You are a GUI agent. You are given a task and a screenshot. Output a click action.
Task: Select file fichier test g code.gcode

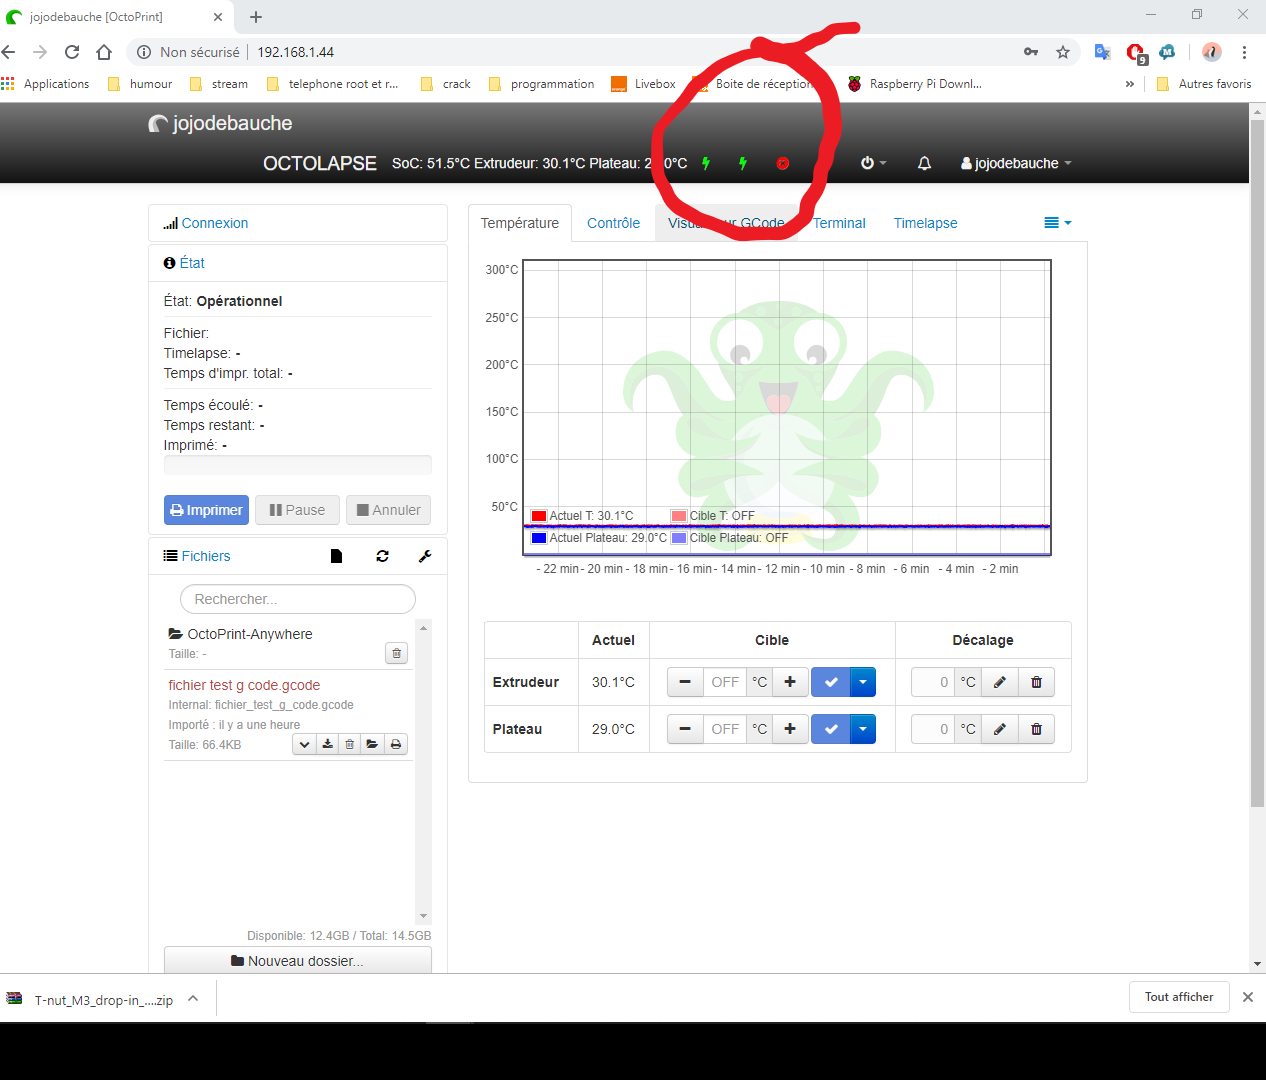point(244,685)
